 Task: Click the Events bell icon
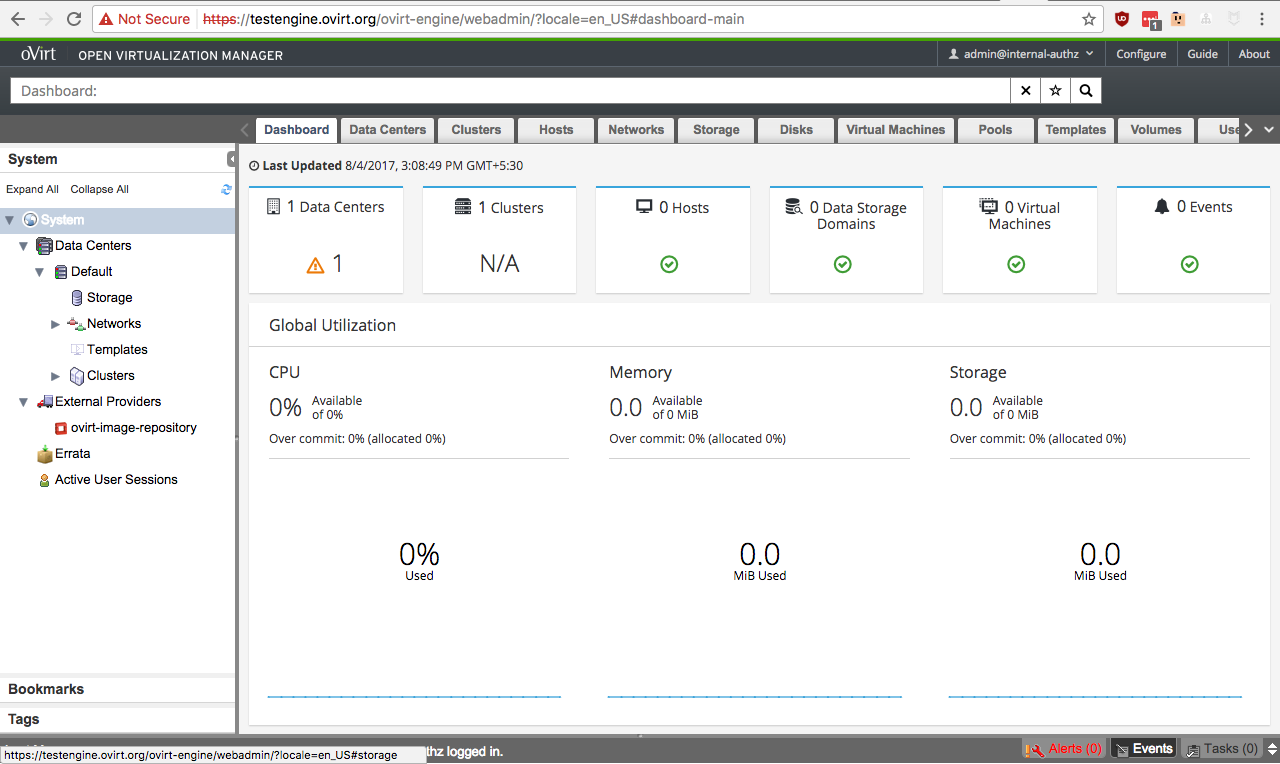(1161, 207)
